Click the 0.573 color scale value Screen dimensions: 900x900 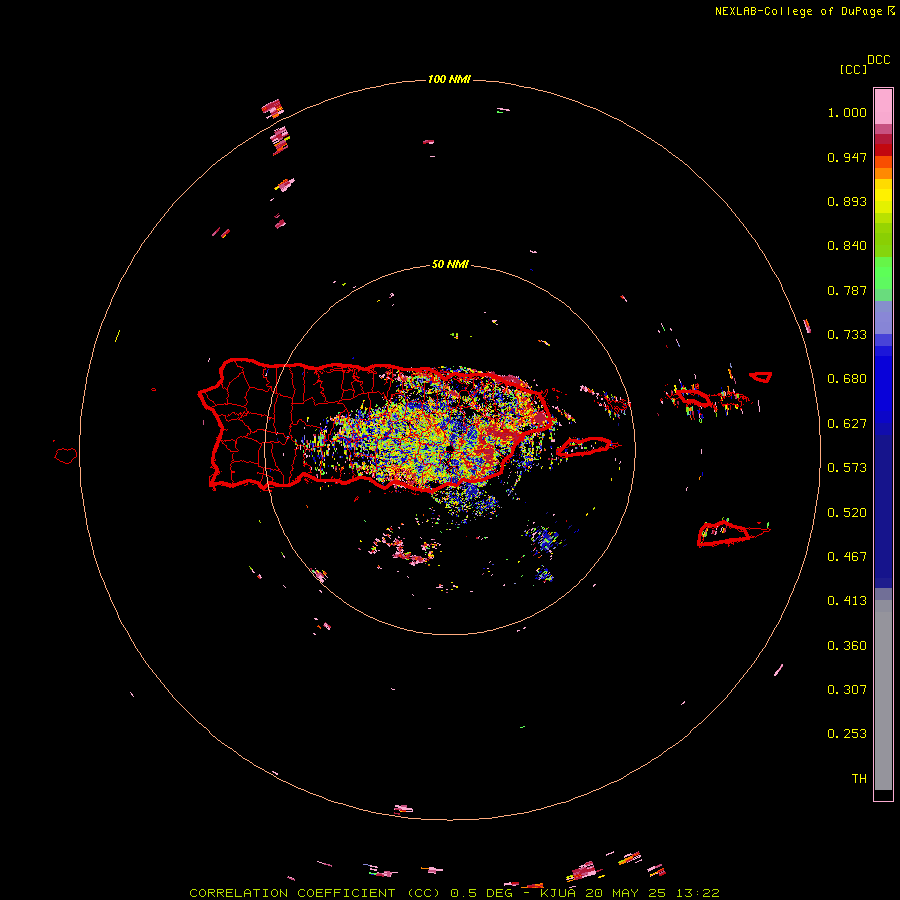click(847, 468)
